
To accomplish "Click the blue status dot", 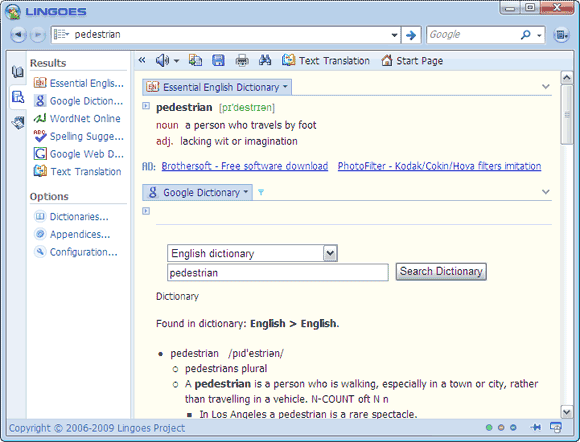I will pyautogui.click(x=513, y=428).
